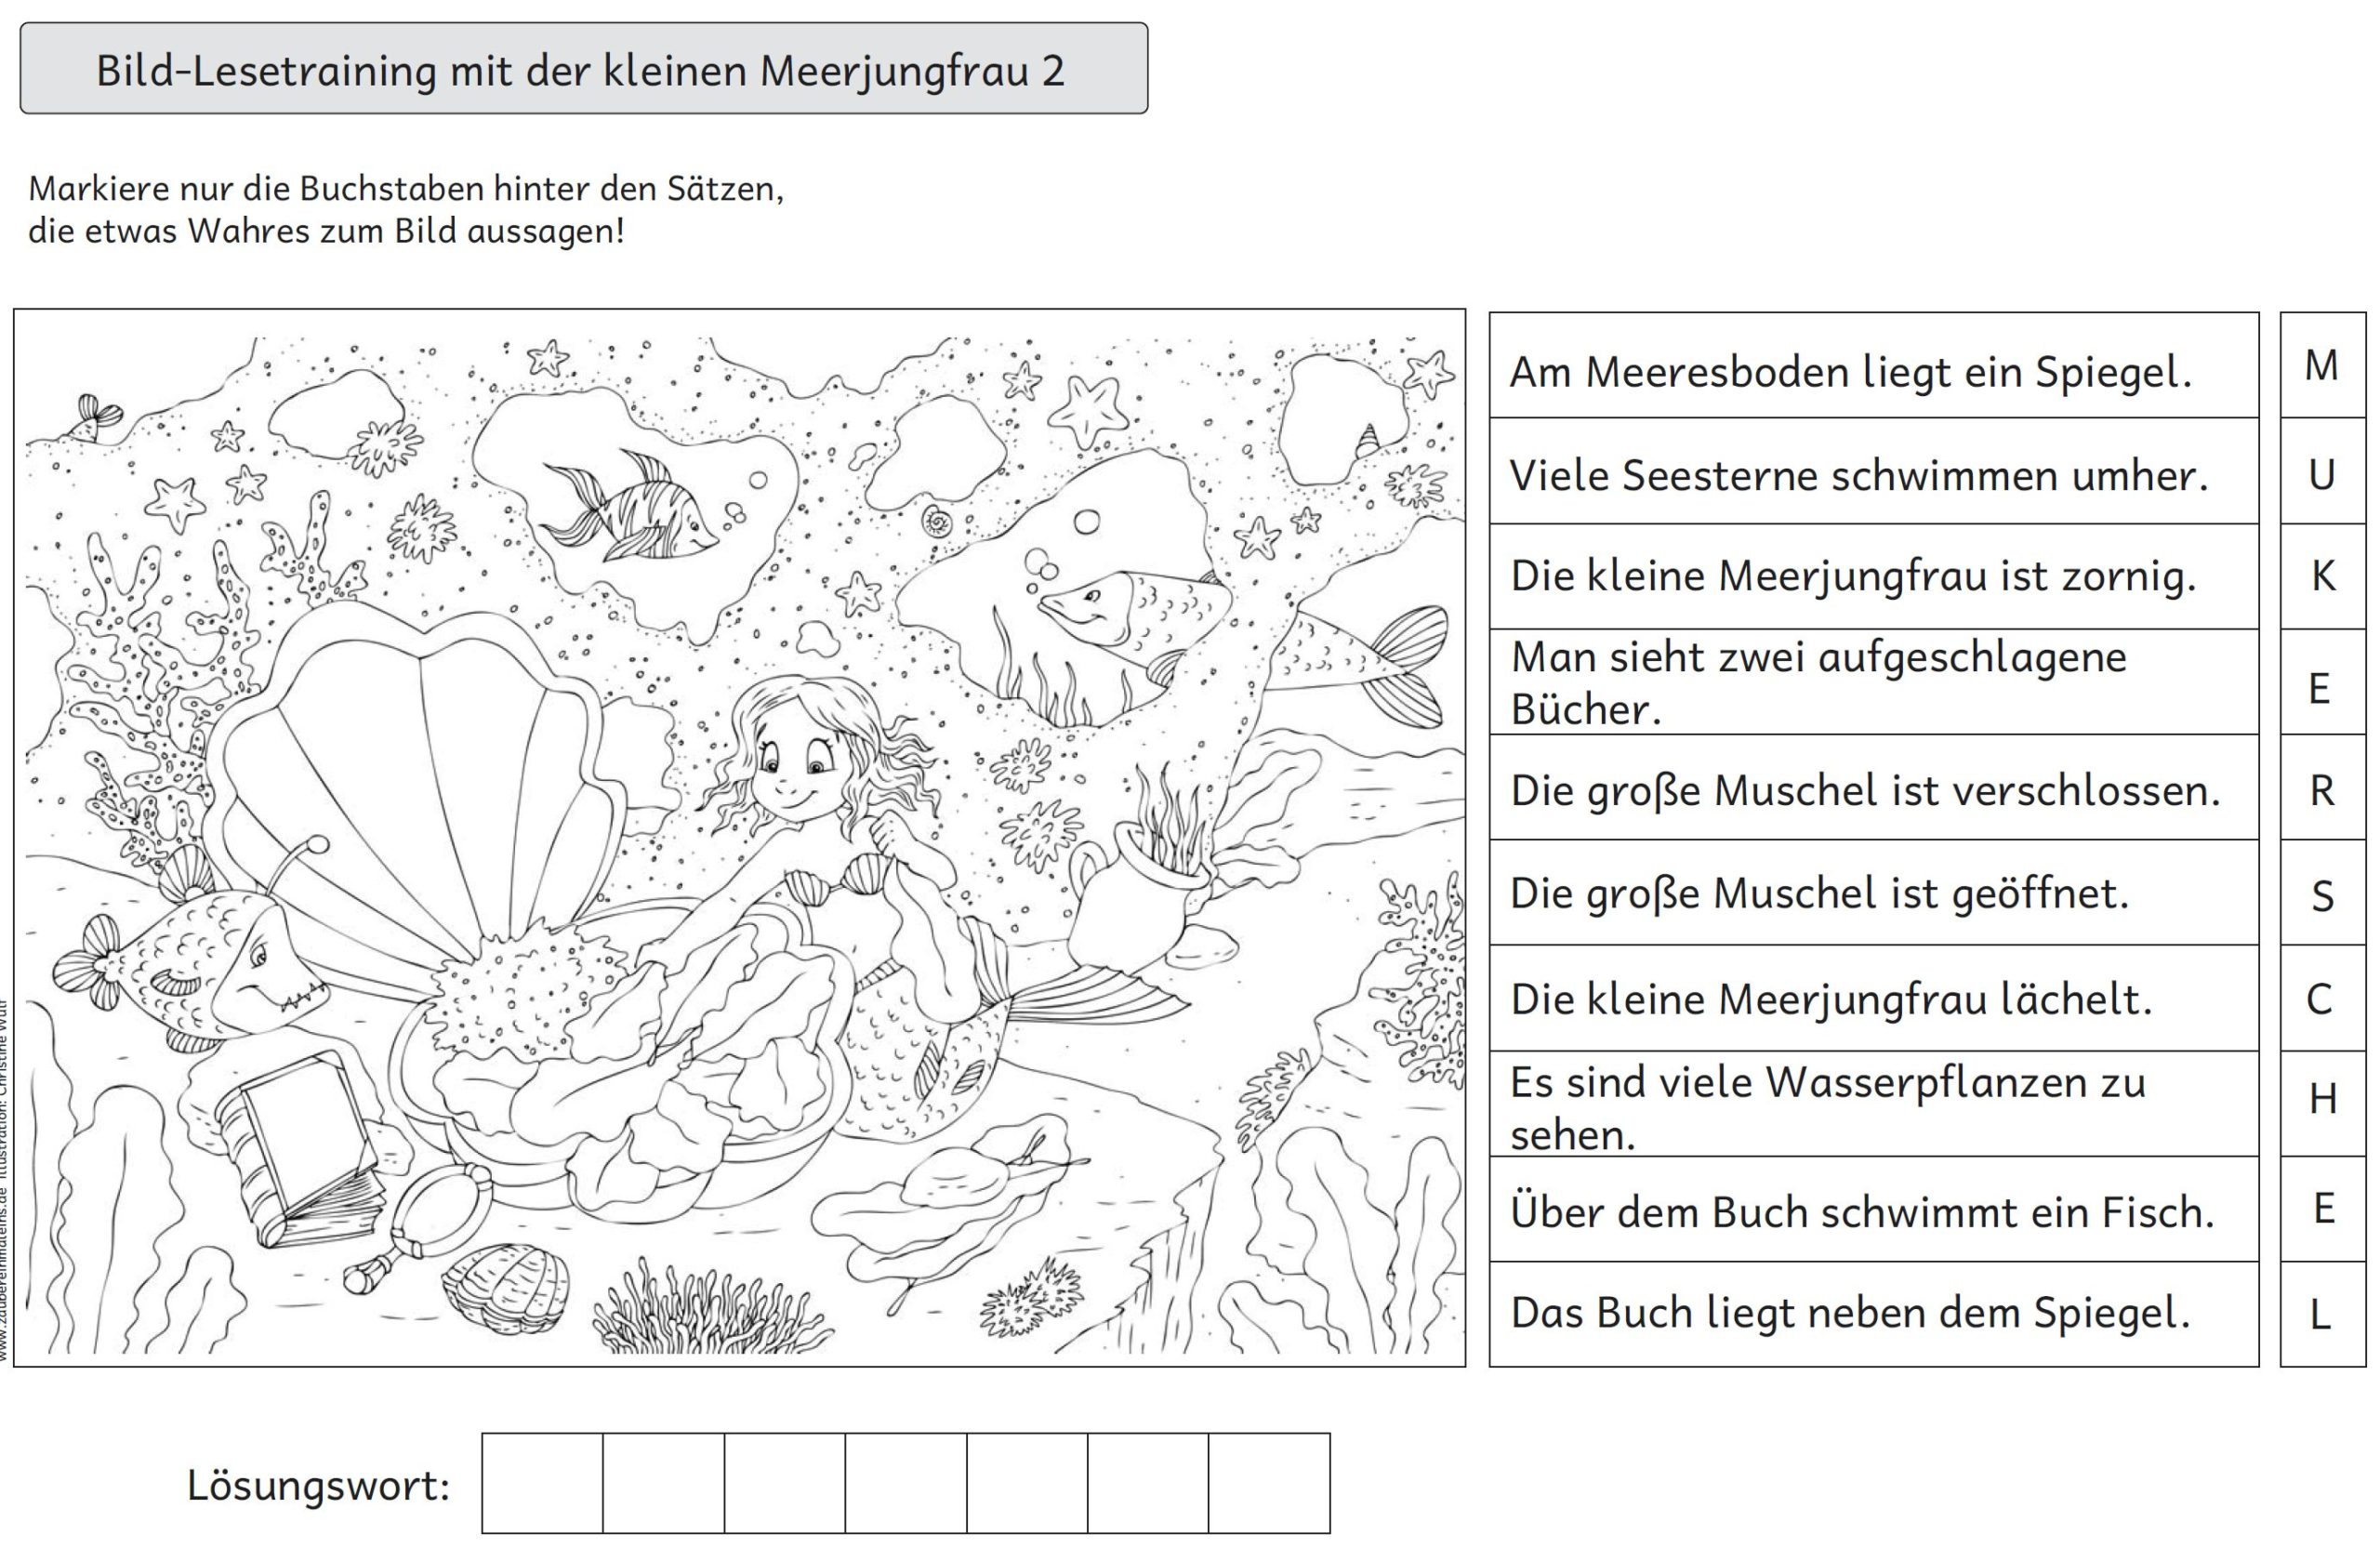Viewport: 2380px width, 1561px height.
Task: Click the last Lösungswort box
Action: (x=1269, y=1483)
